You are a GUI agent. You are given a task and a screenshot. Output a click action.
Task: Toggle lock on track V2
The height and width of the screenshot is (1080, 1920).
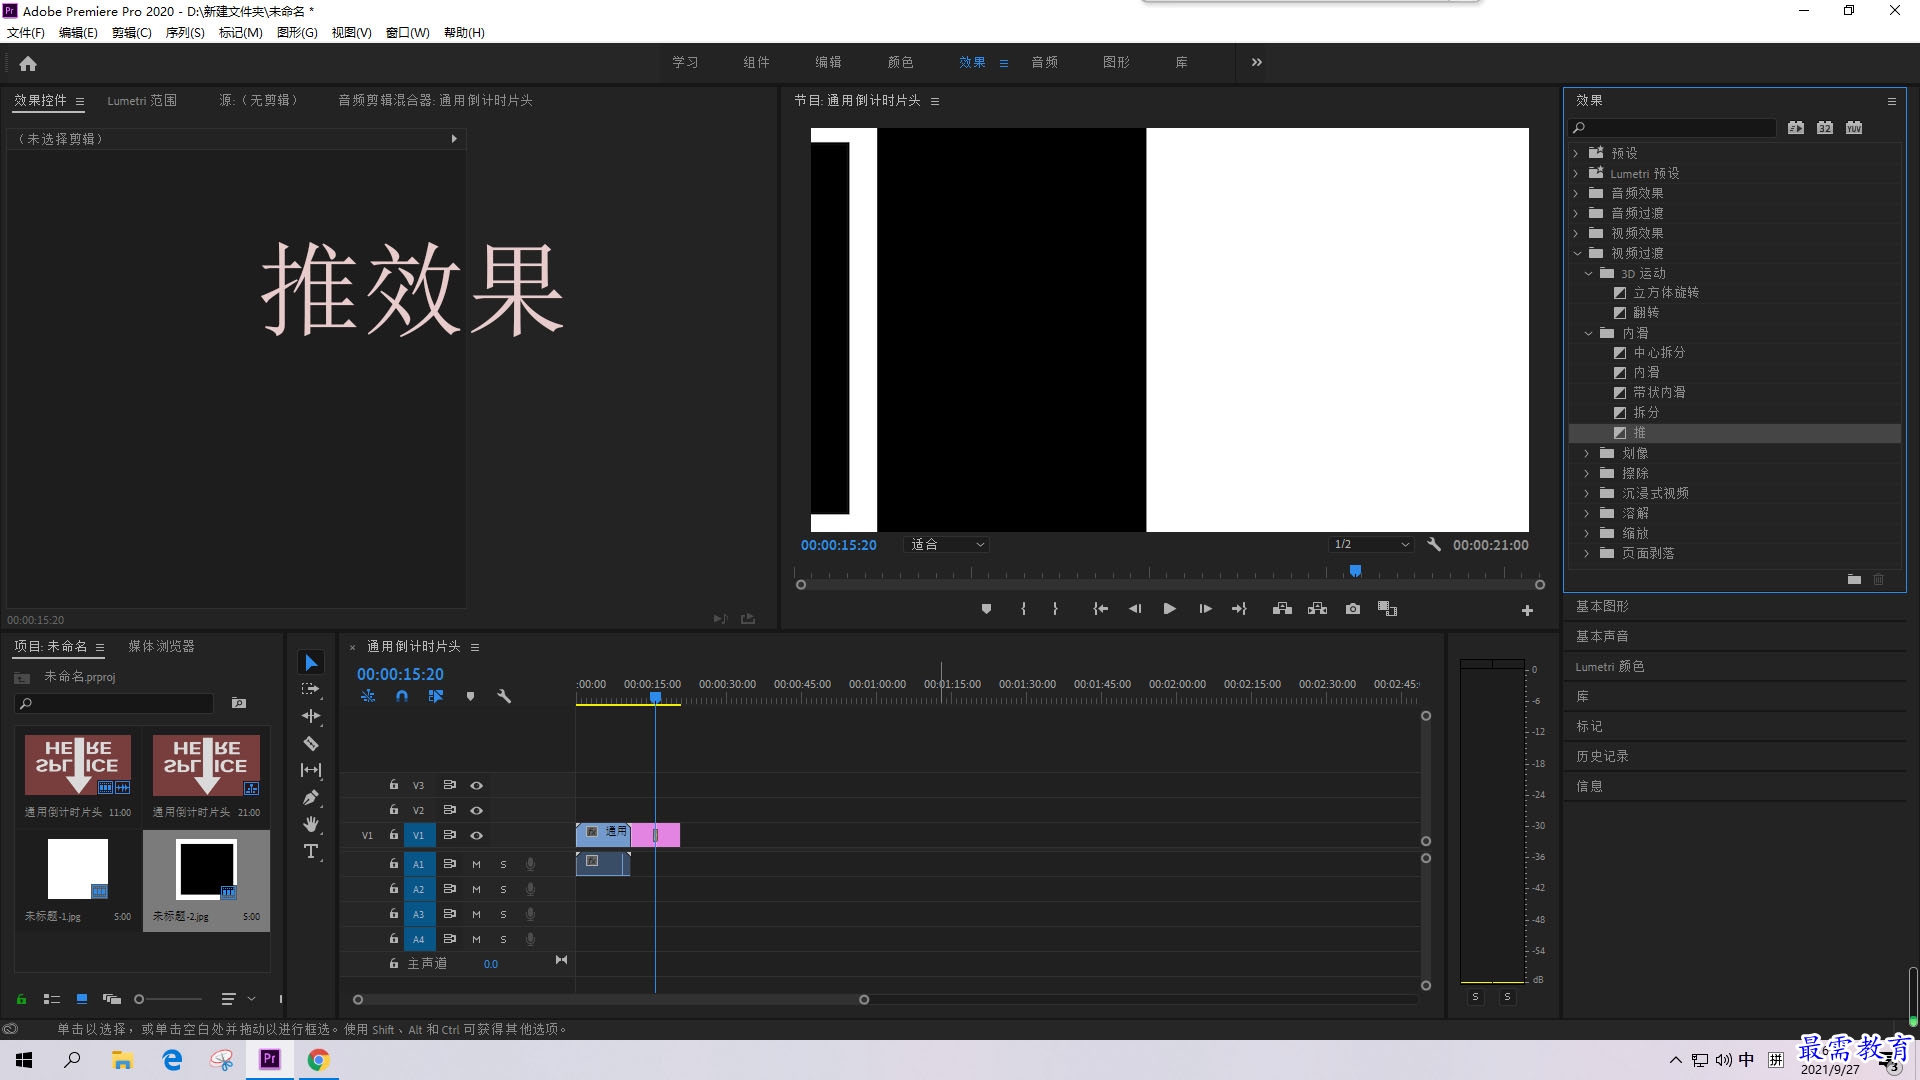[x=394, y=810]
